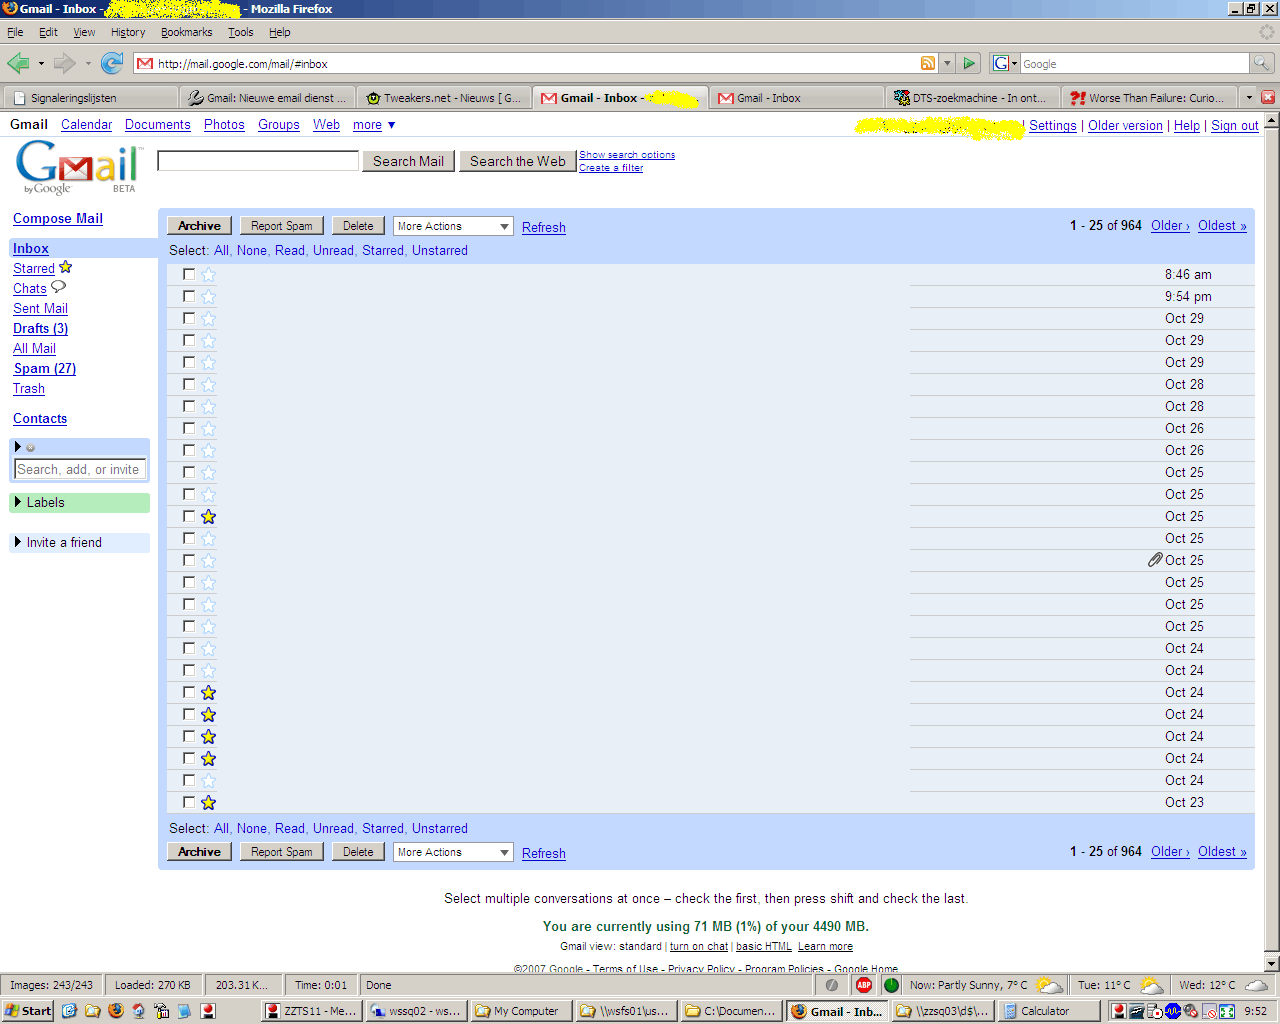Click the Gmail mail search input field
Image resolution: width=1280 pixels, height=1024 pixels.
[x=258, y=161]
